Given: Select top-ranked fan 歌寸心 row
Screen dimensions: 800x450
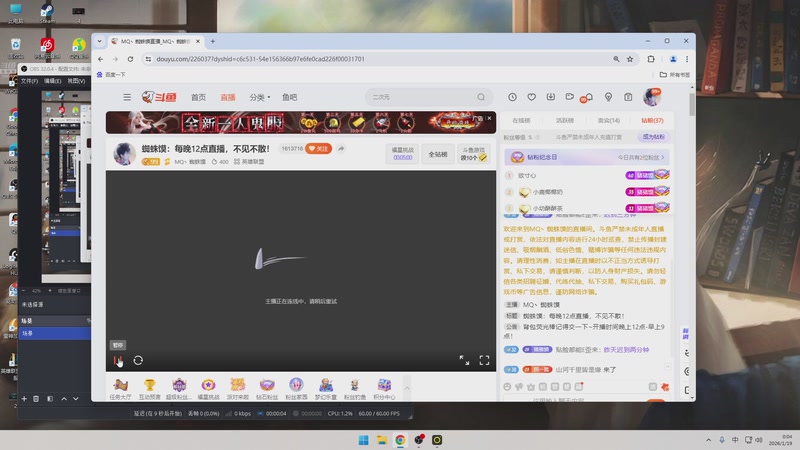Looking at the screenshot, I should [587, 175].
